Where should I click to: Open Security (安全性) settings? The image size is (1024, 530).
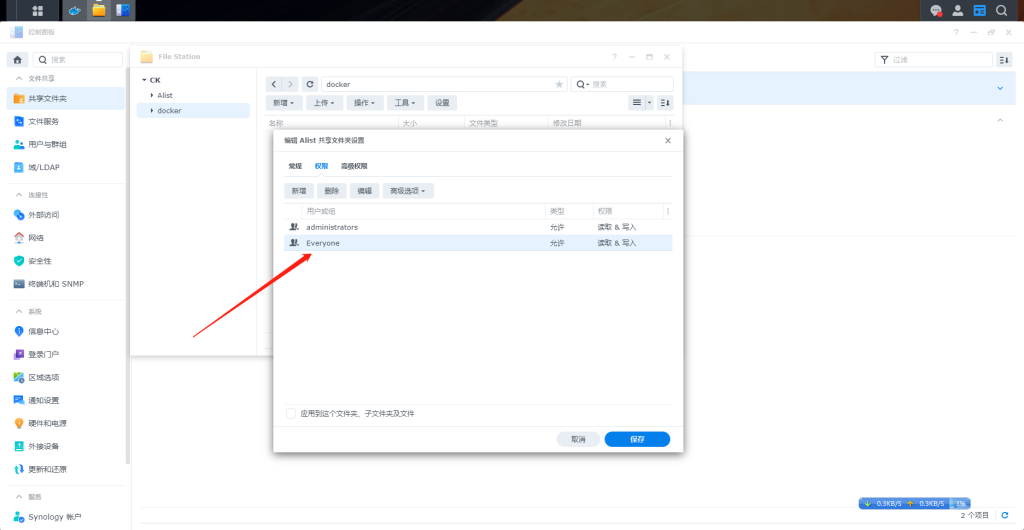click(x=65, y=260)
